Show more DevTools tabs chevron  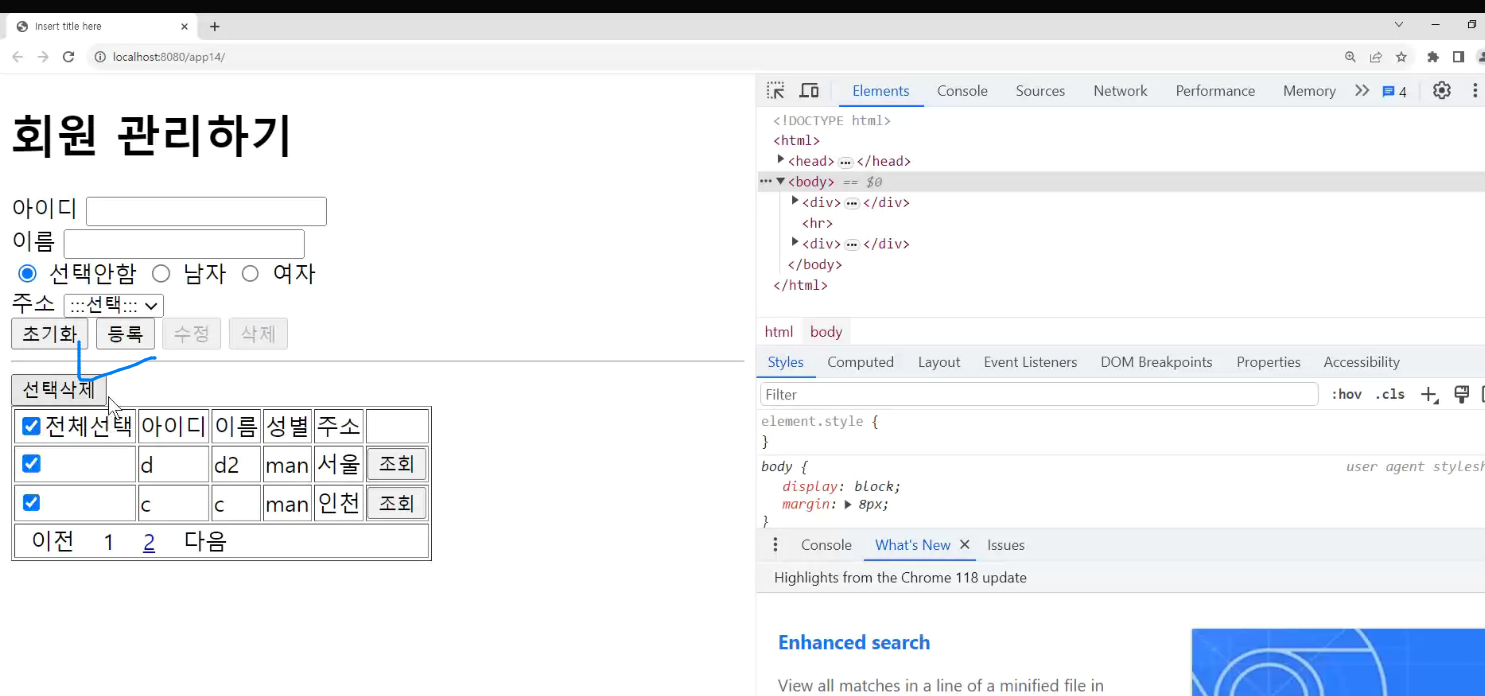click(x=1362, y=91)
